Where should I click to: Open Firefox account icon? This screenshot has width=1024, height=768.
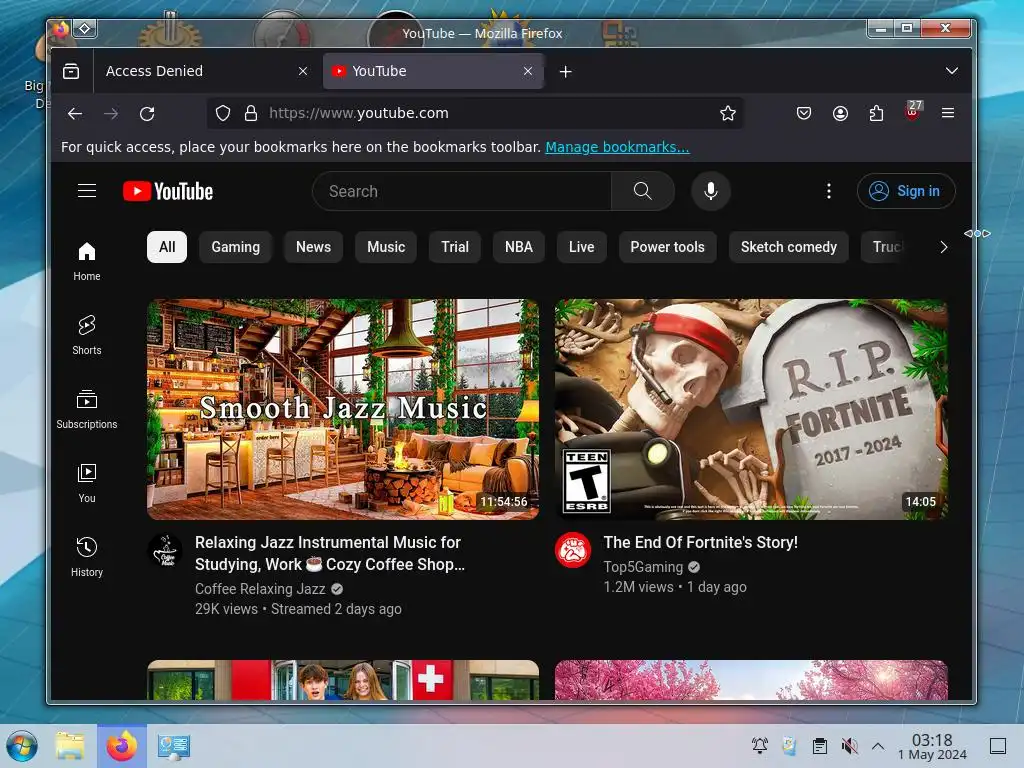[x=840, y=114]
